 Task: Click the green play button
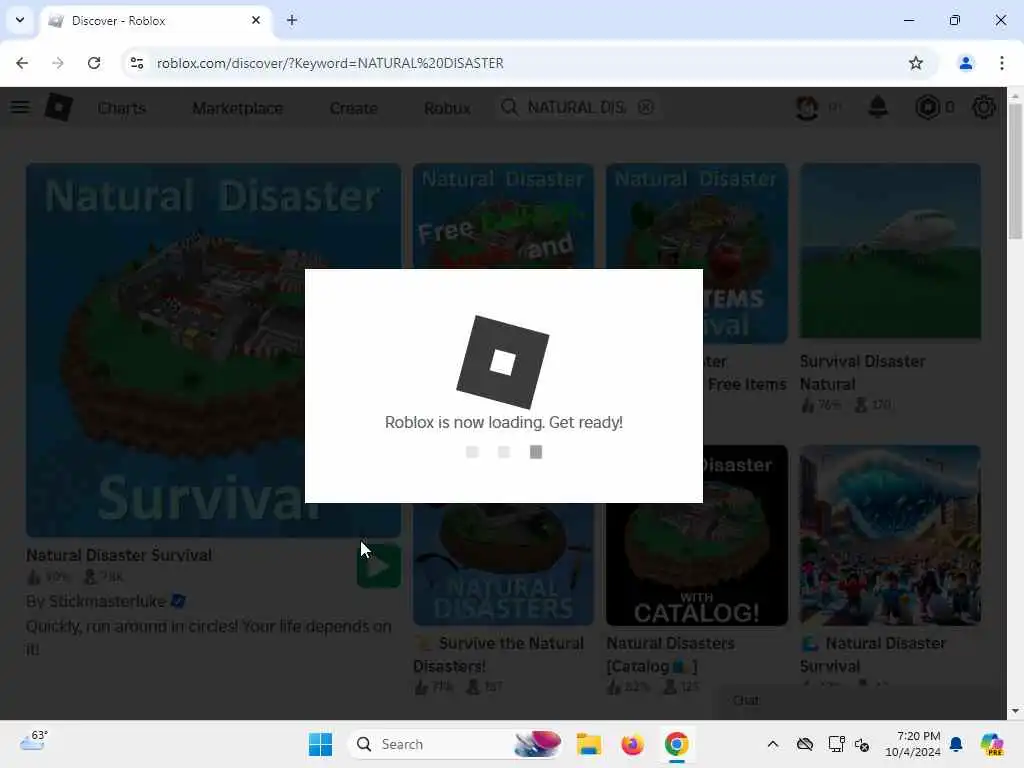coord(379,566)
